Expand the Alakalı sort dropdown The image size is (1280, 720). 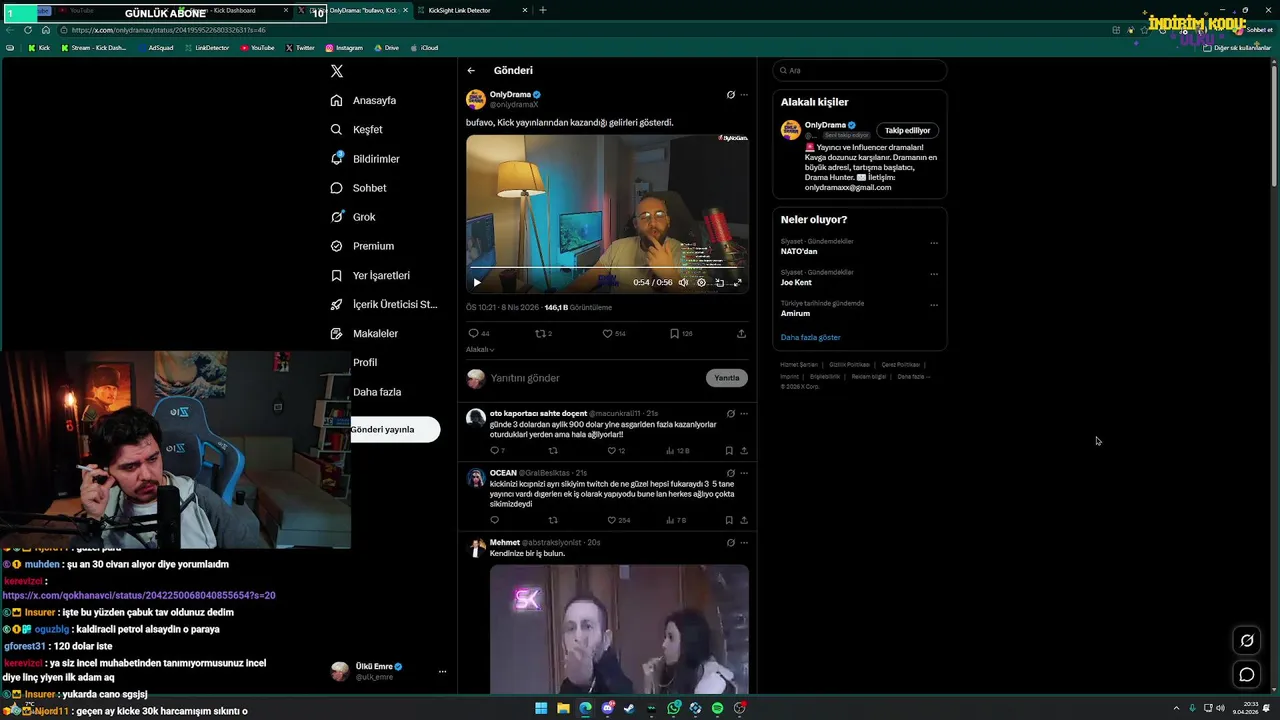pyautogui.click(x=480, y=349)
